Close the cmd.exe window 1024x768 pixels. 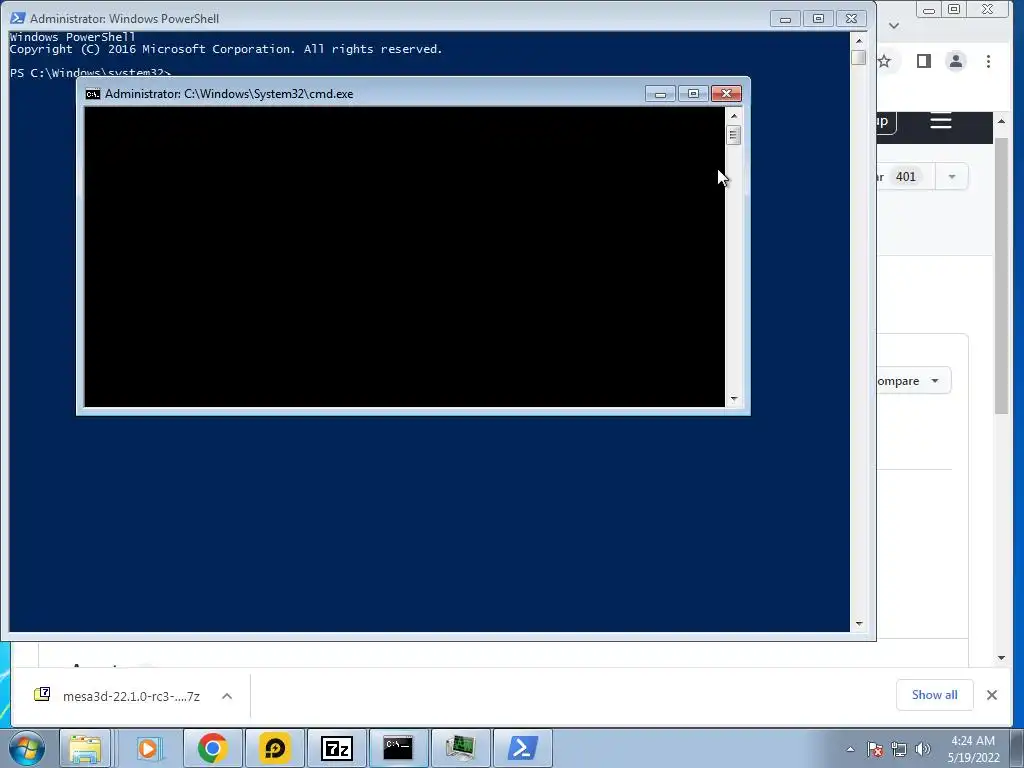[726, 94]
